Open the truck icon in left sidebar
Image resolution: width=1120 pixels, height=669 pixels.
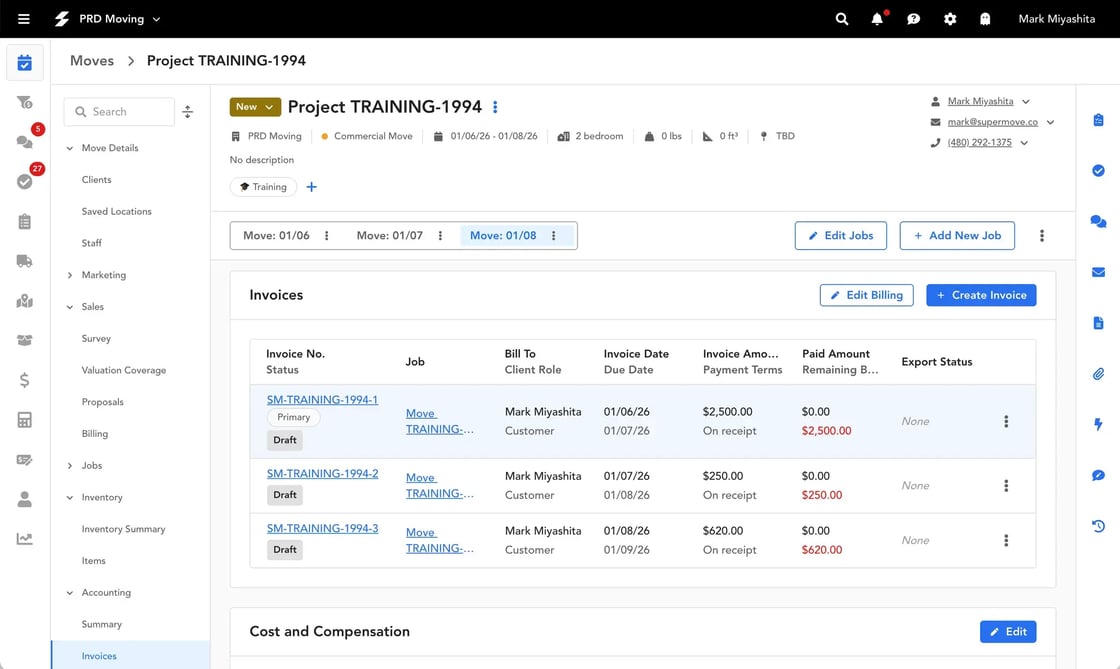click(x=25, y=261)
